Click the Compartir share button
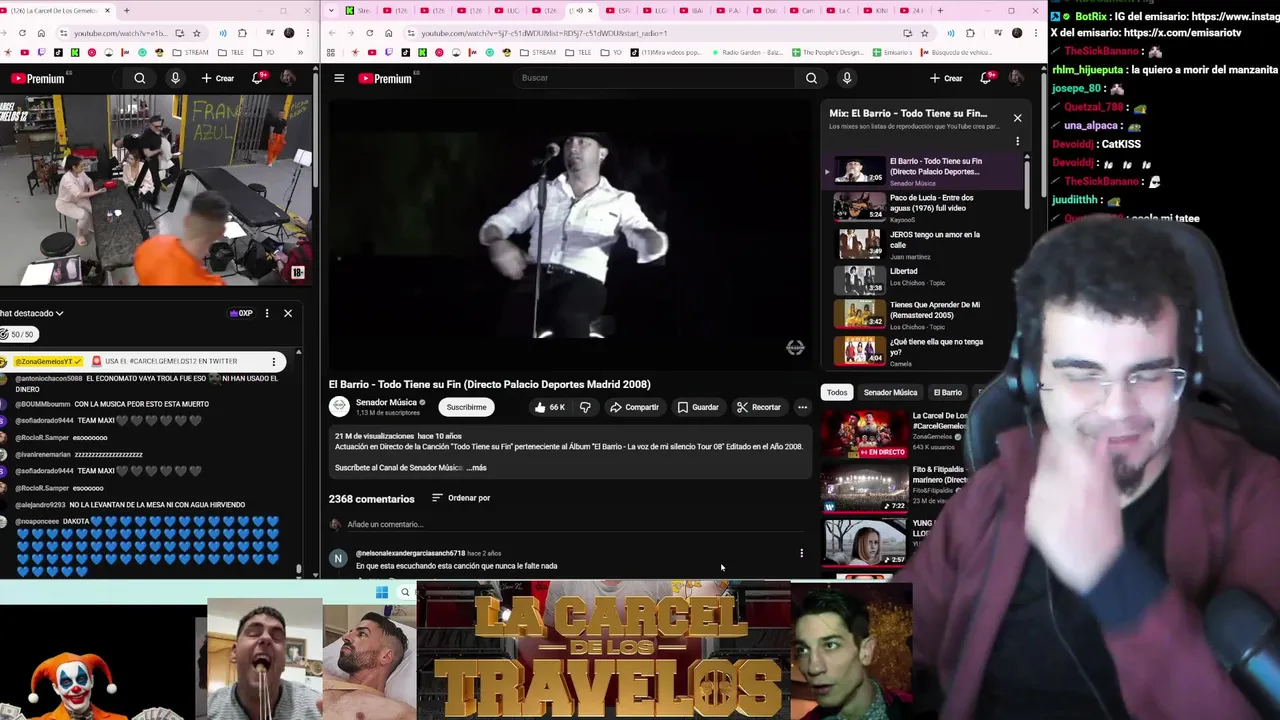The width and height of the screenshot is (1280, 720). (x=634, y=407)
